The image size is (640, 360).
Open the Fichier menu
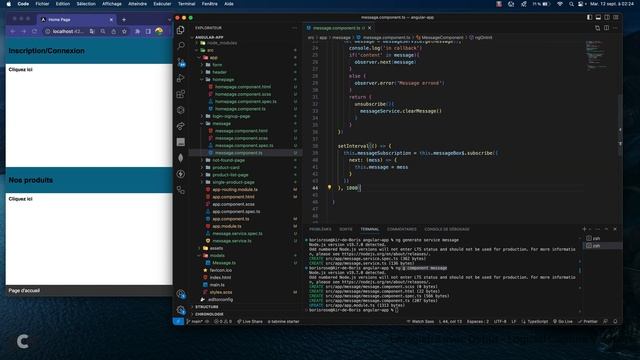[x=42, y=4]
